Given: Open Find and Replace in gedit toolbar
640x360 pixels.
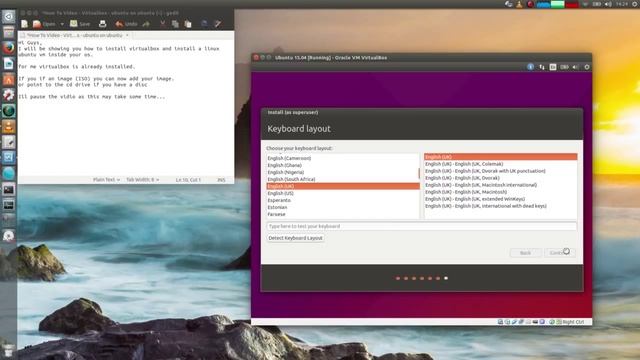Looking at the screenshot, I should 218,24.
